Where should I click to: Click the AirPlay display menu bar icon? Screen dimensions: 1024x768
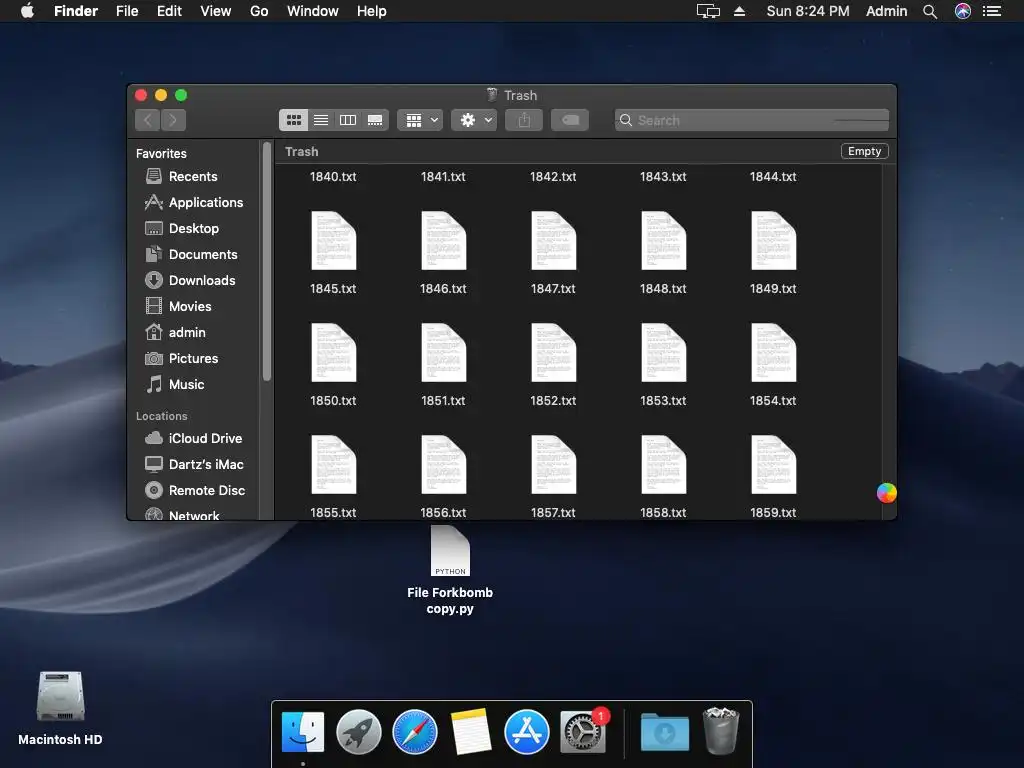708,11
